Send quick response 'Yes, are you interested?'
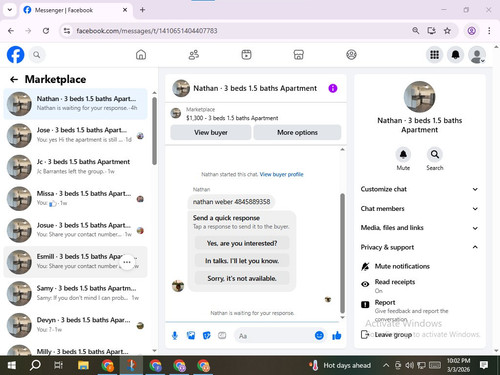The image size is (500, 375). (x=242, y=243)
